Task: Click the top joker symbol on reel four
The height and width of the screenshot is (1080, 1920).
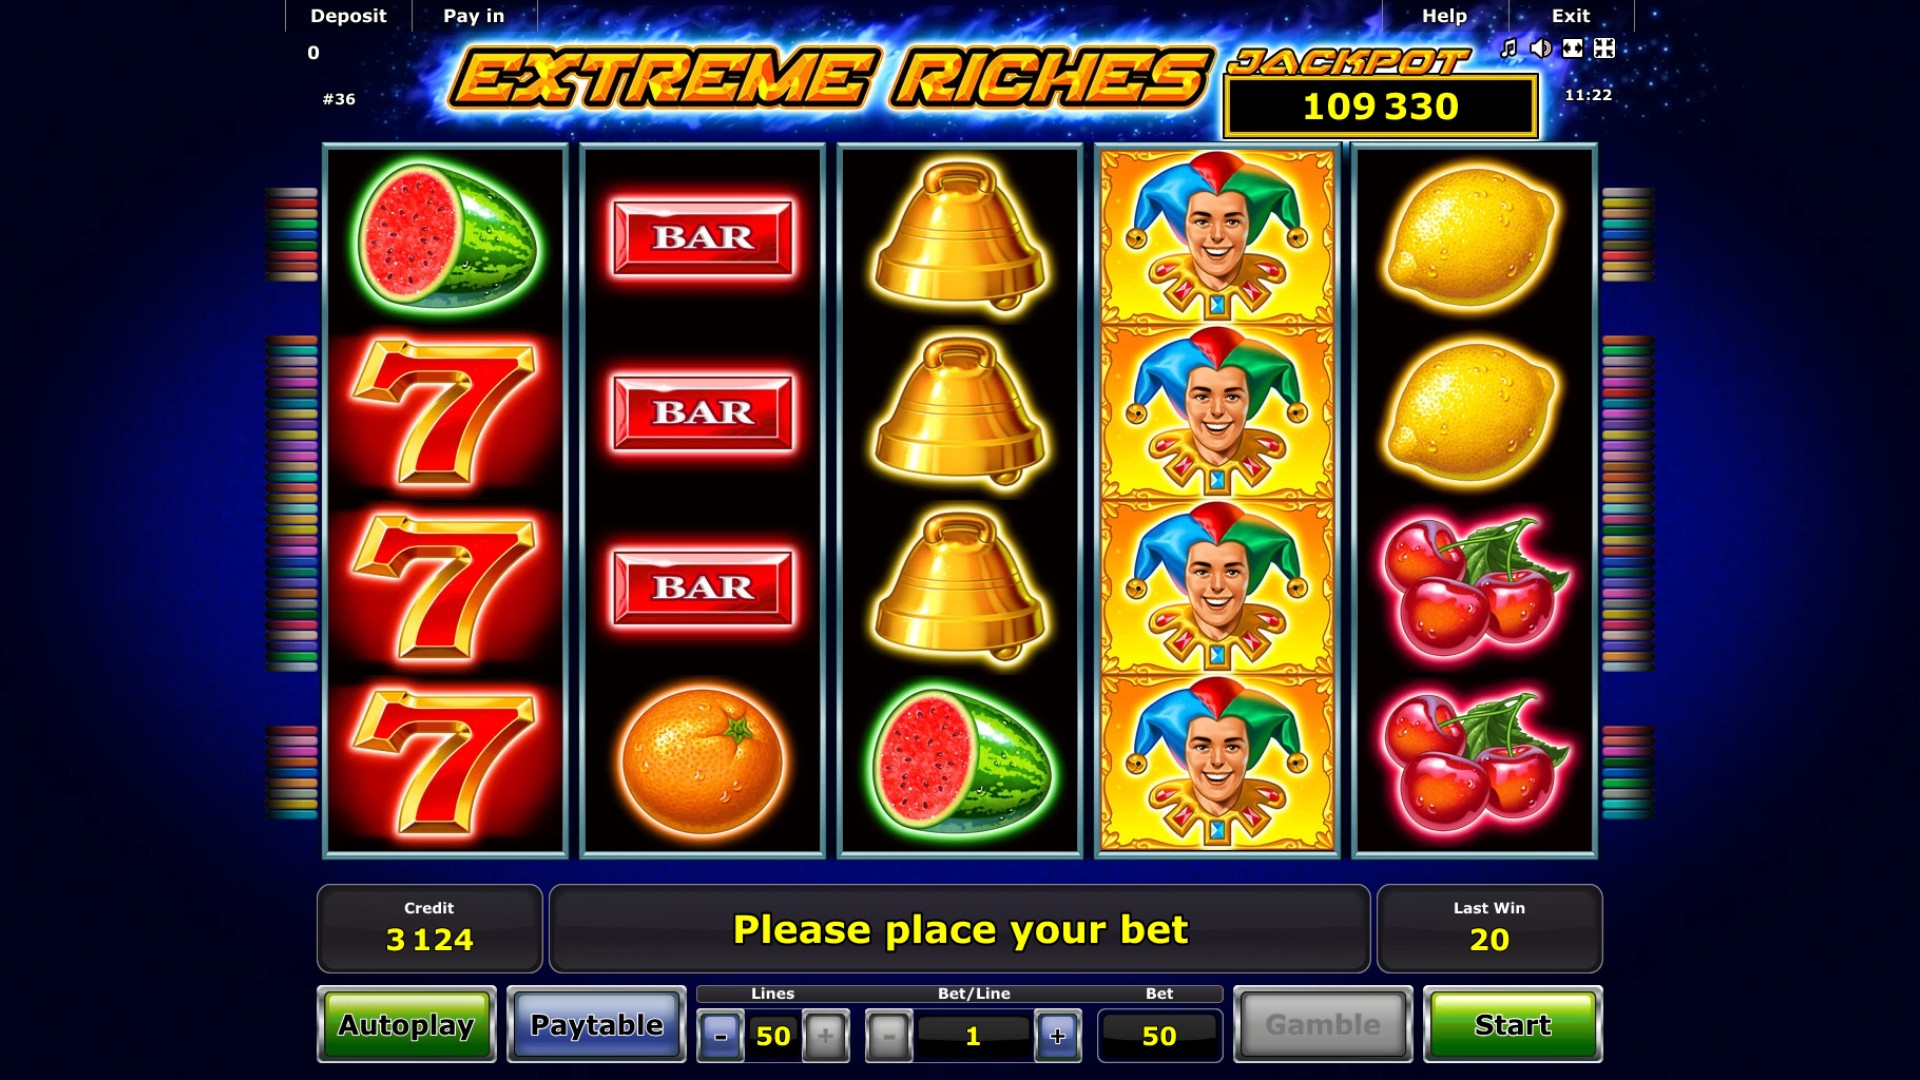Action: [1217, 237]
